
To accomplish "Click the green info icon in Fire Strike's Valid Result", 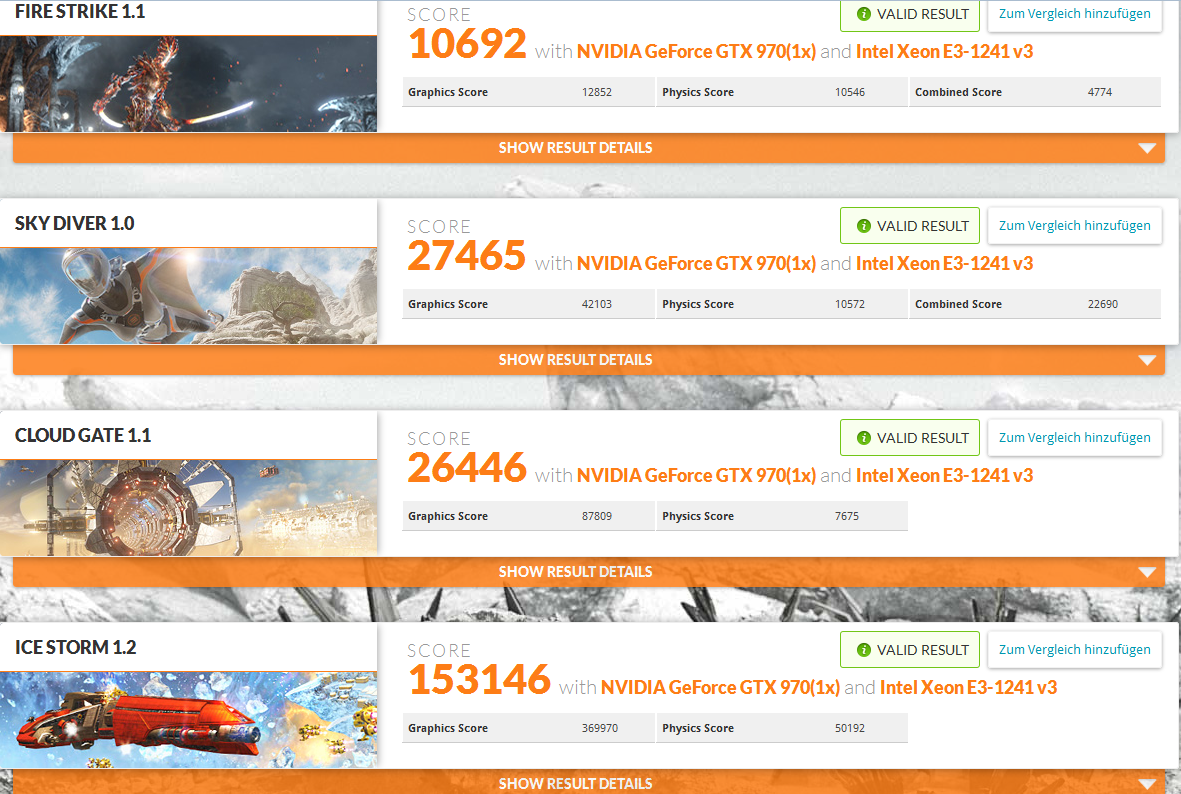I will point(864,14).
